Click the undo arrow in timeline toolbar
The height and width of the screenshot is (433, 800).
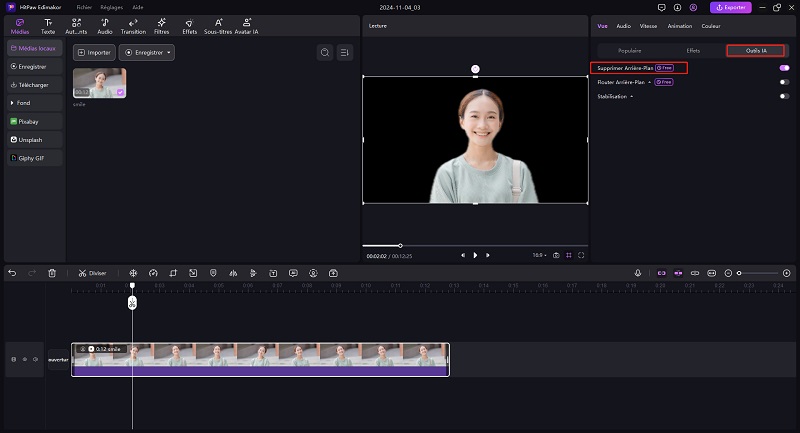click(x=12, y=273)
